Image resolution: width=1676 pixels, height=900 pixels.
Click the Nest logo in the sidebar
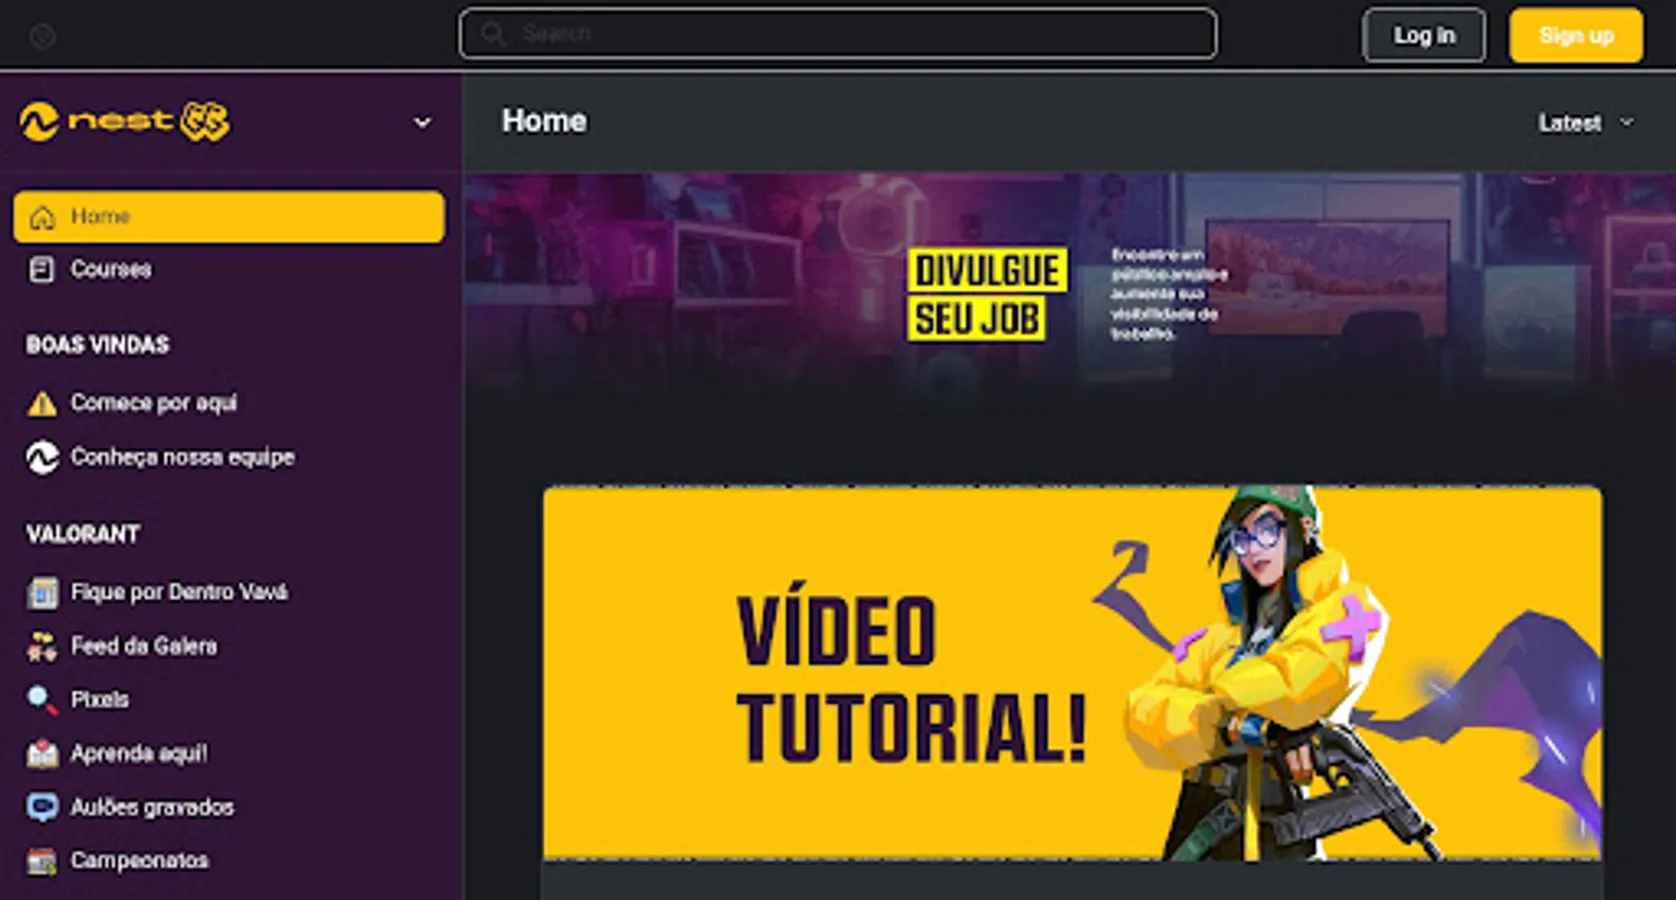tap(125, 122)
